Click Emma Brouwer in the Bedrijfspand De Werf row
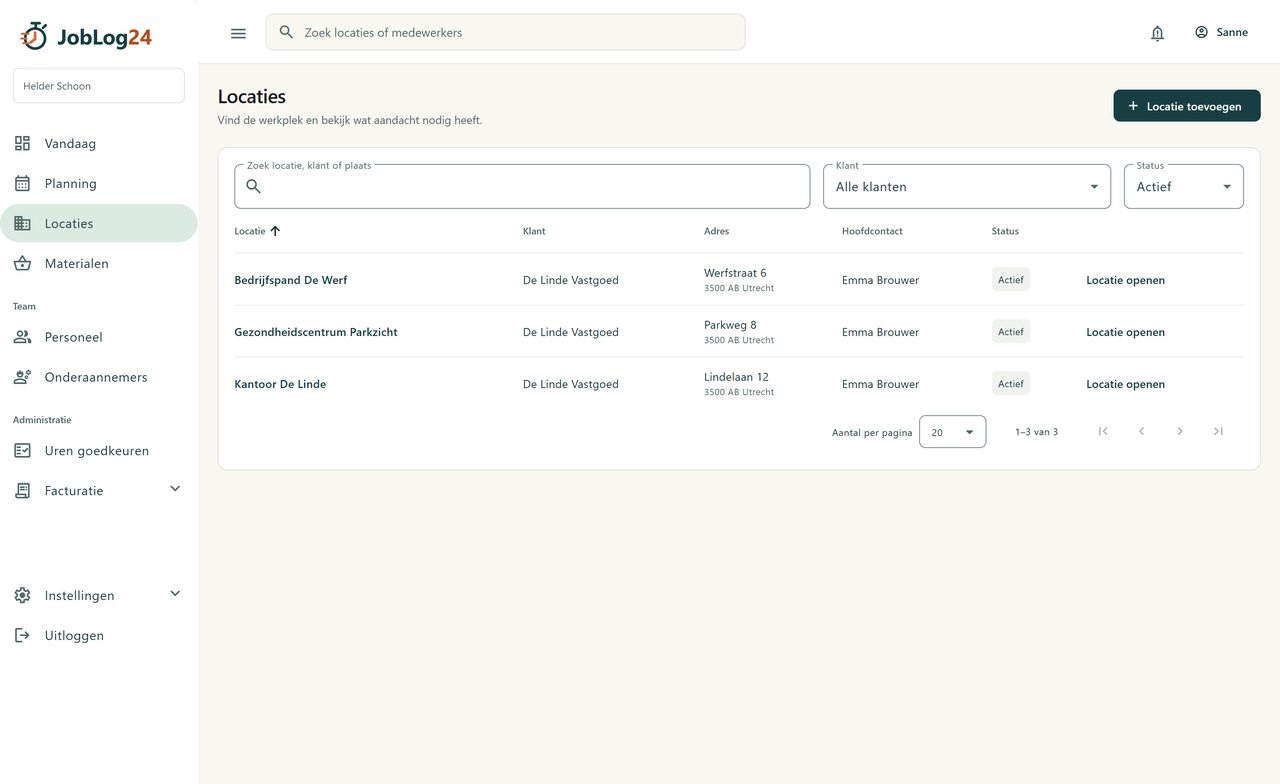 [880, 280]
